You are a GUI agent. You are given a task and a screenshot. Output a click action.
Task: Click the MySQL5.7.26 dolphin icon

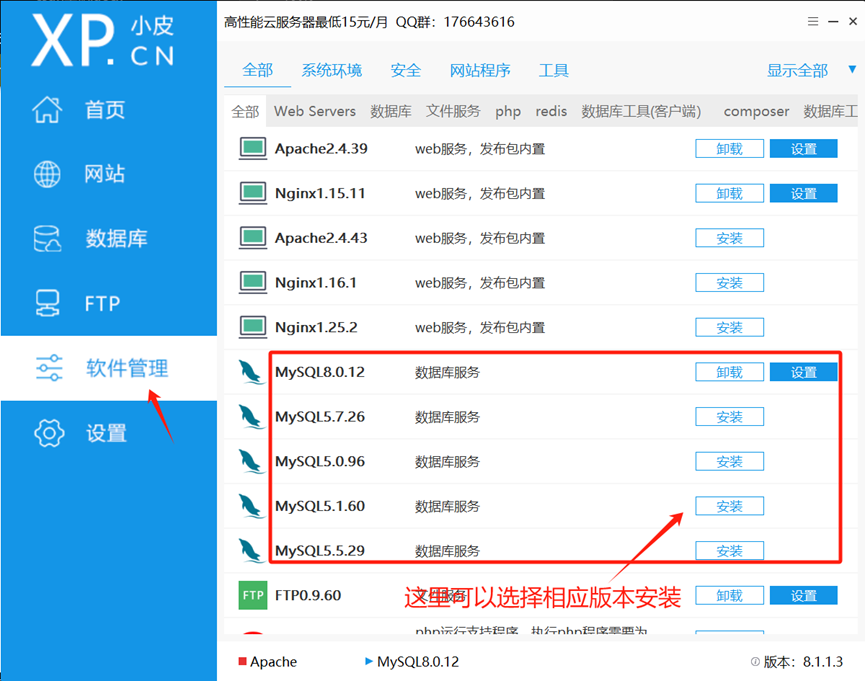pyautogui.click(x=251, y=417)
